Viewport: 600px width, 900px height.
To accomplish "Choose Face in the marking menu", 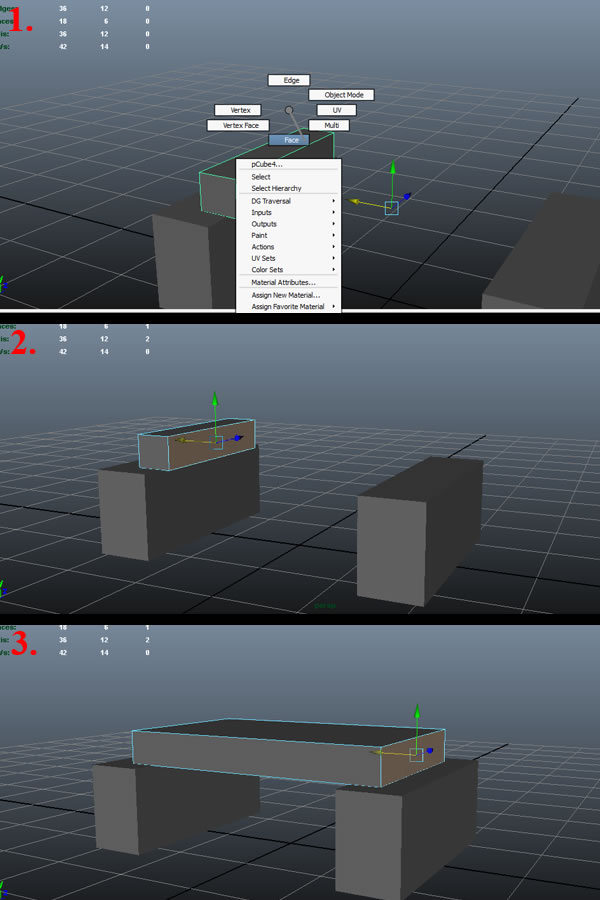I will 290,140.
